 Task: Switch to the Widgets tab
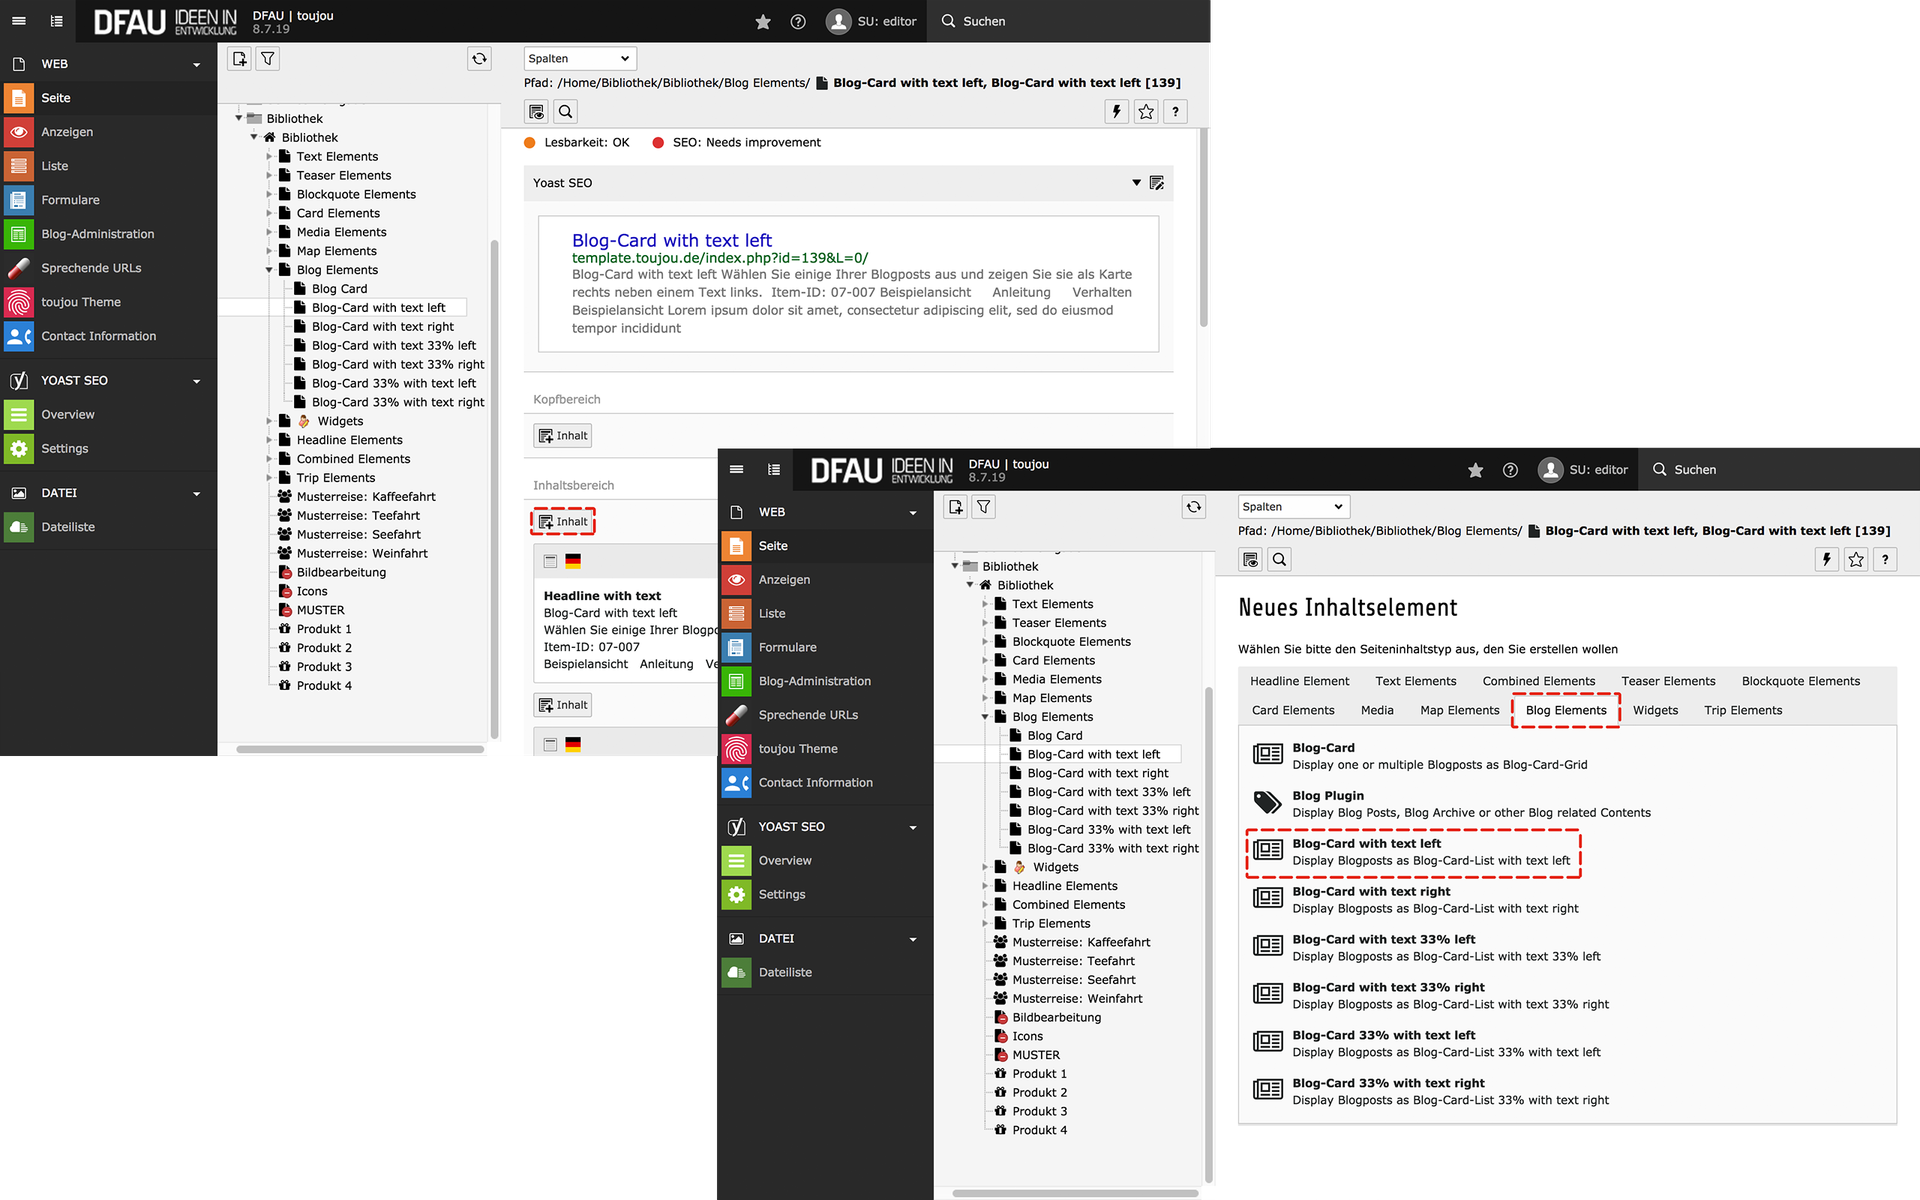click(1655, 710)
